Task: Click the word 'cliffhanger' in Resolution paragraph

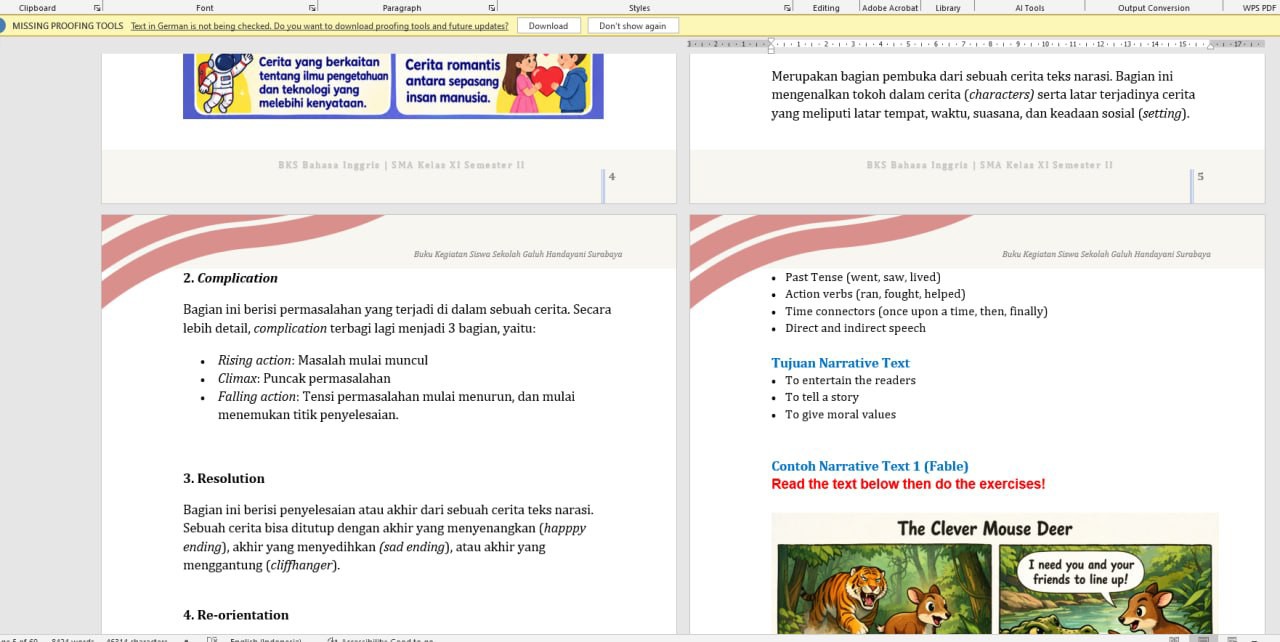Action: coord(301,565)
